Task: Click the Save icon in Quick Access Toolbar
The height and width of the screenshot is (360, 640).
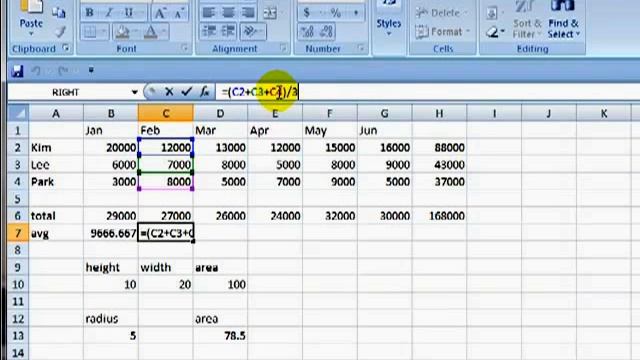Action: (x=17, y=71)
